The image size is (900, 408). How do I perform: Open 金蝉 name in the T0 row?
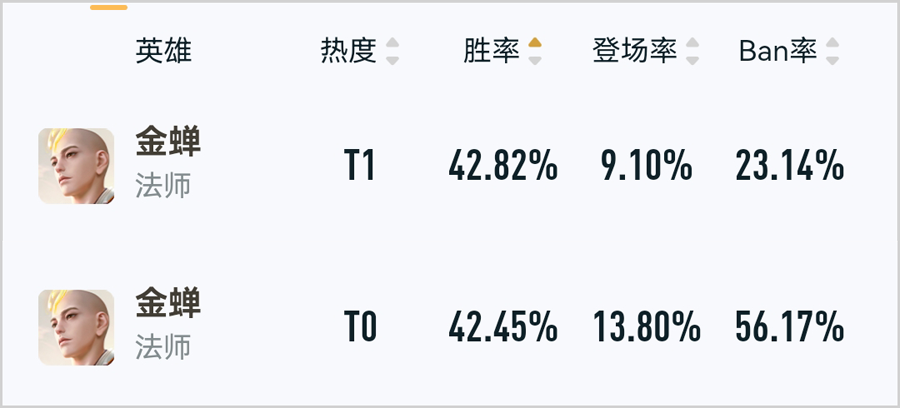point(168,303)
